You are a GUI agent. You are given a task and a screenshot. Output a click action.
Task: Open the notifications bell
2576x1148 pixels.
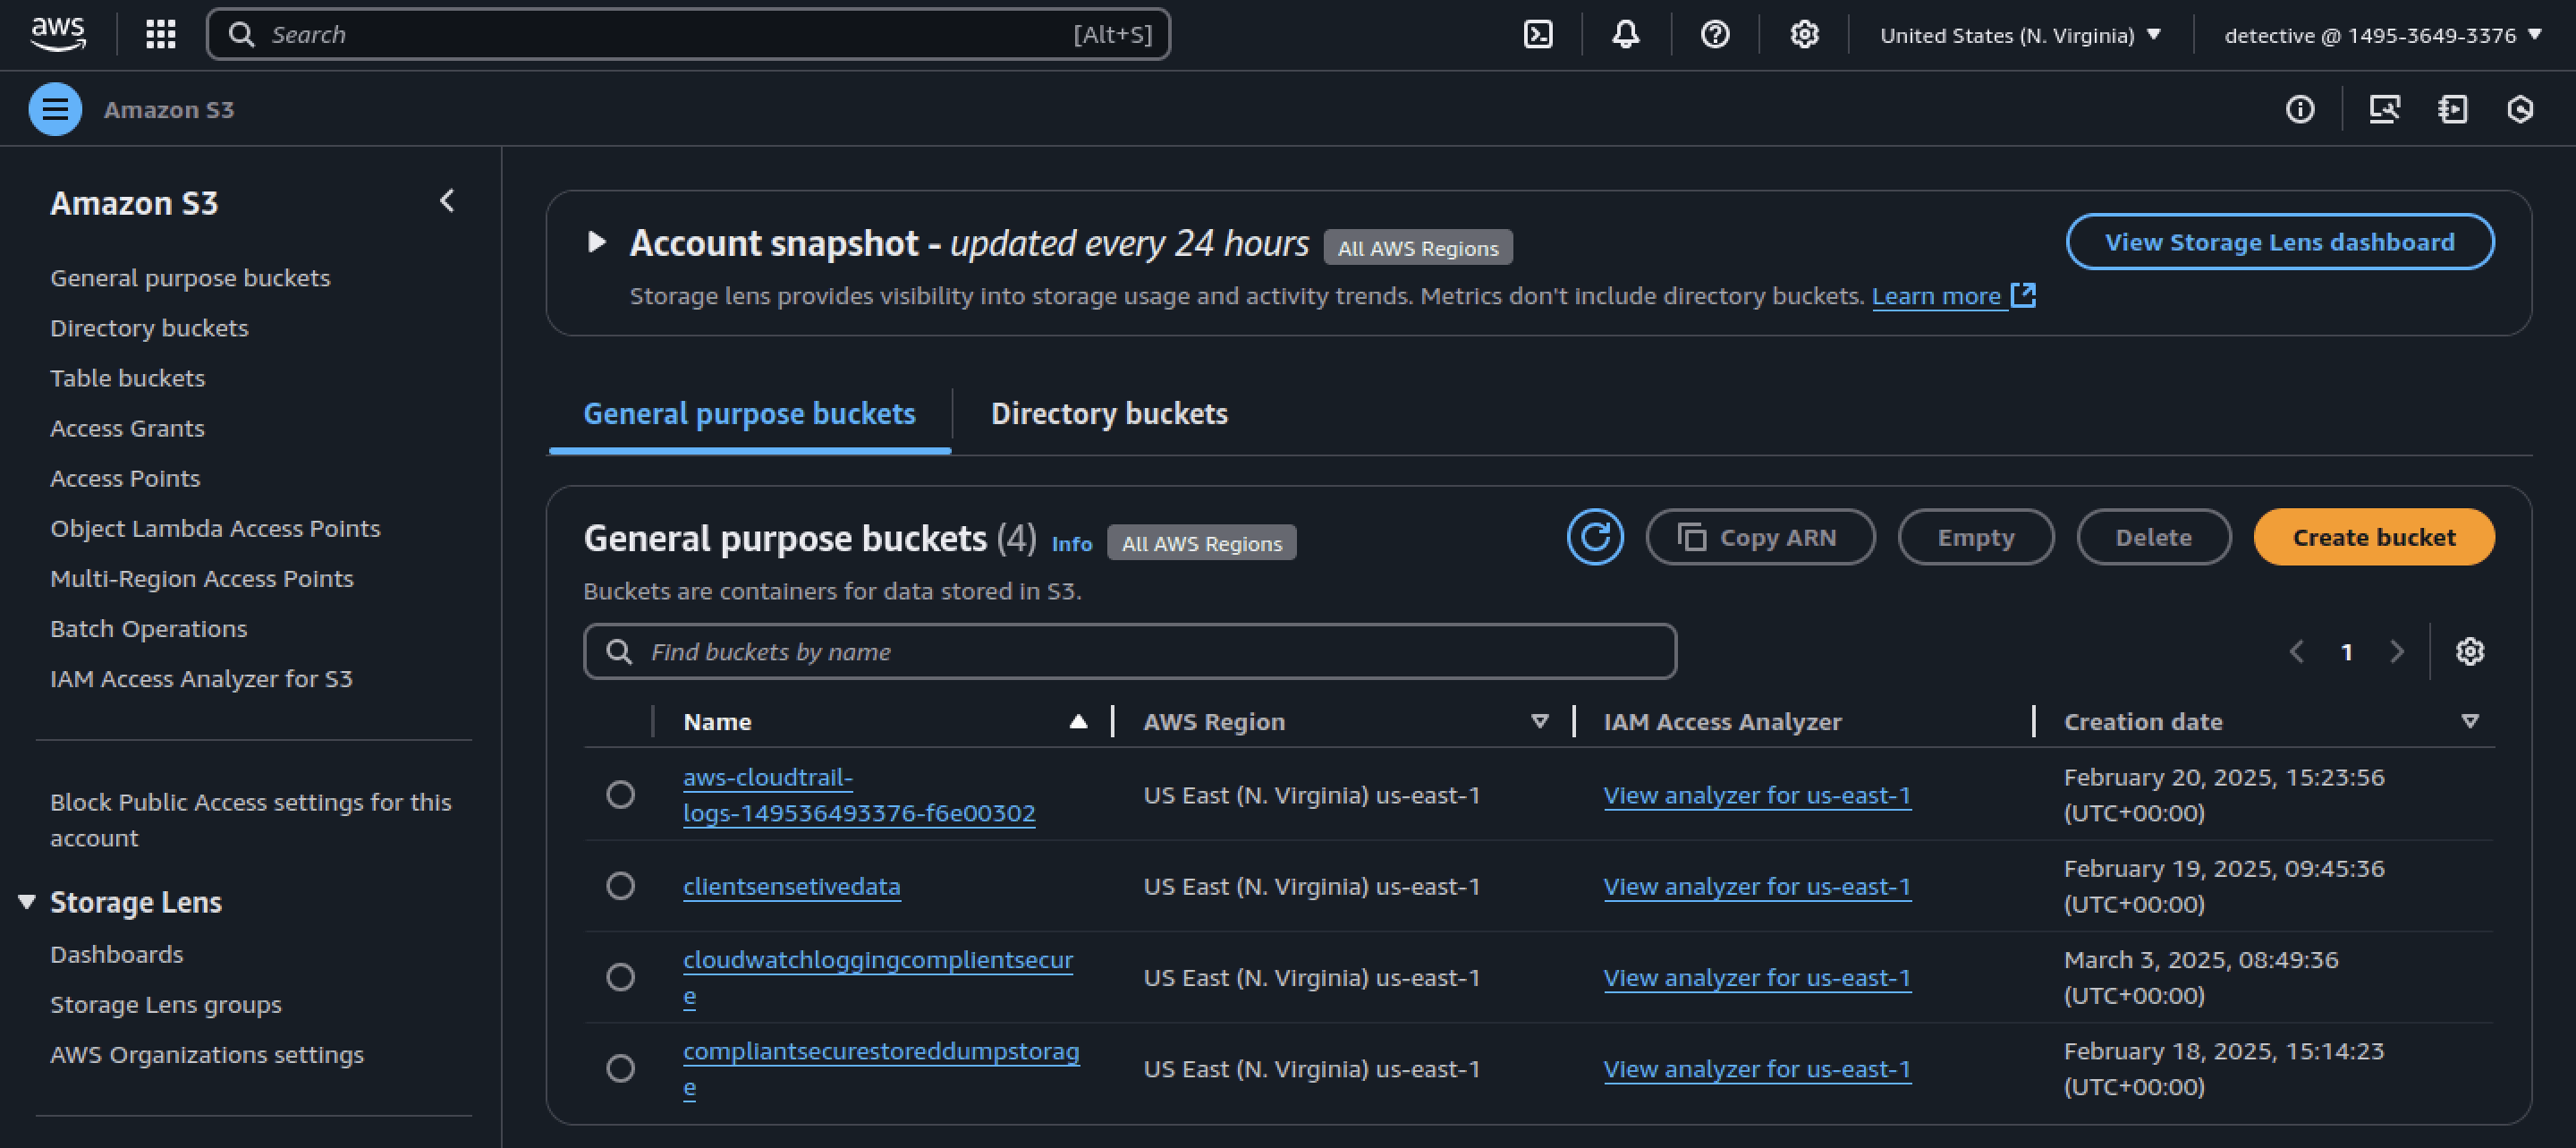point(1626,35)
